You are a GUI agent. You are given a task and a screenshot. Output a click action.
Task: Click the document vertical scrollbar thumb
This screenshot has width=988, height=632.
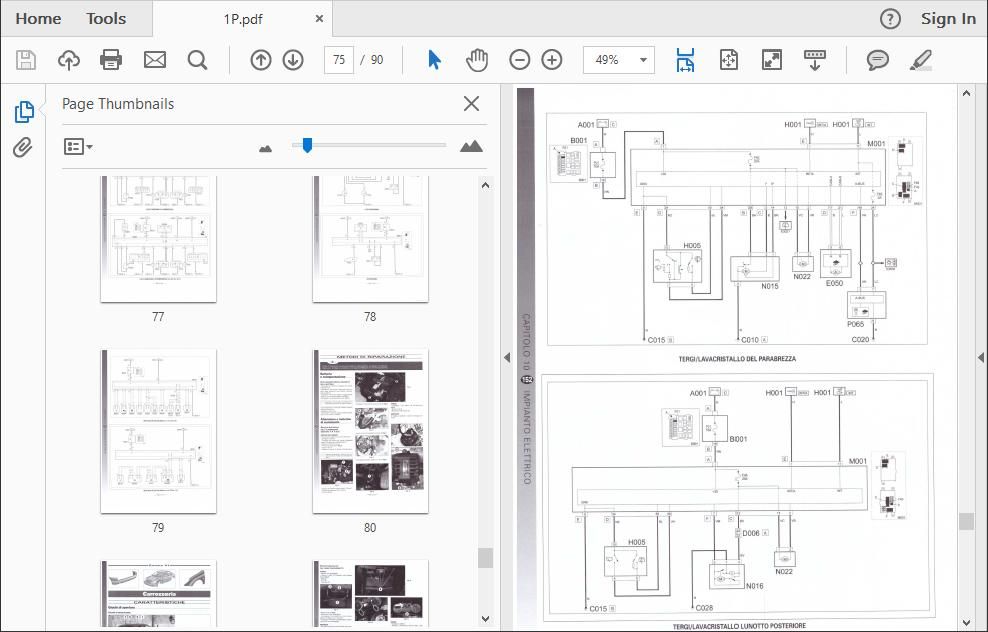coord(967,521)
